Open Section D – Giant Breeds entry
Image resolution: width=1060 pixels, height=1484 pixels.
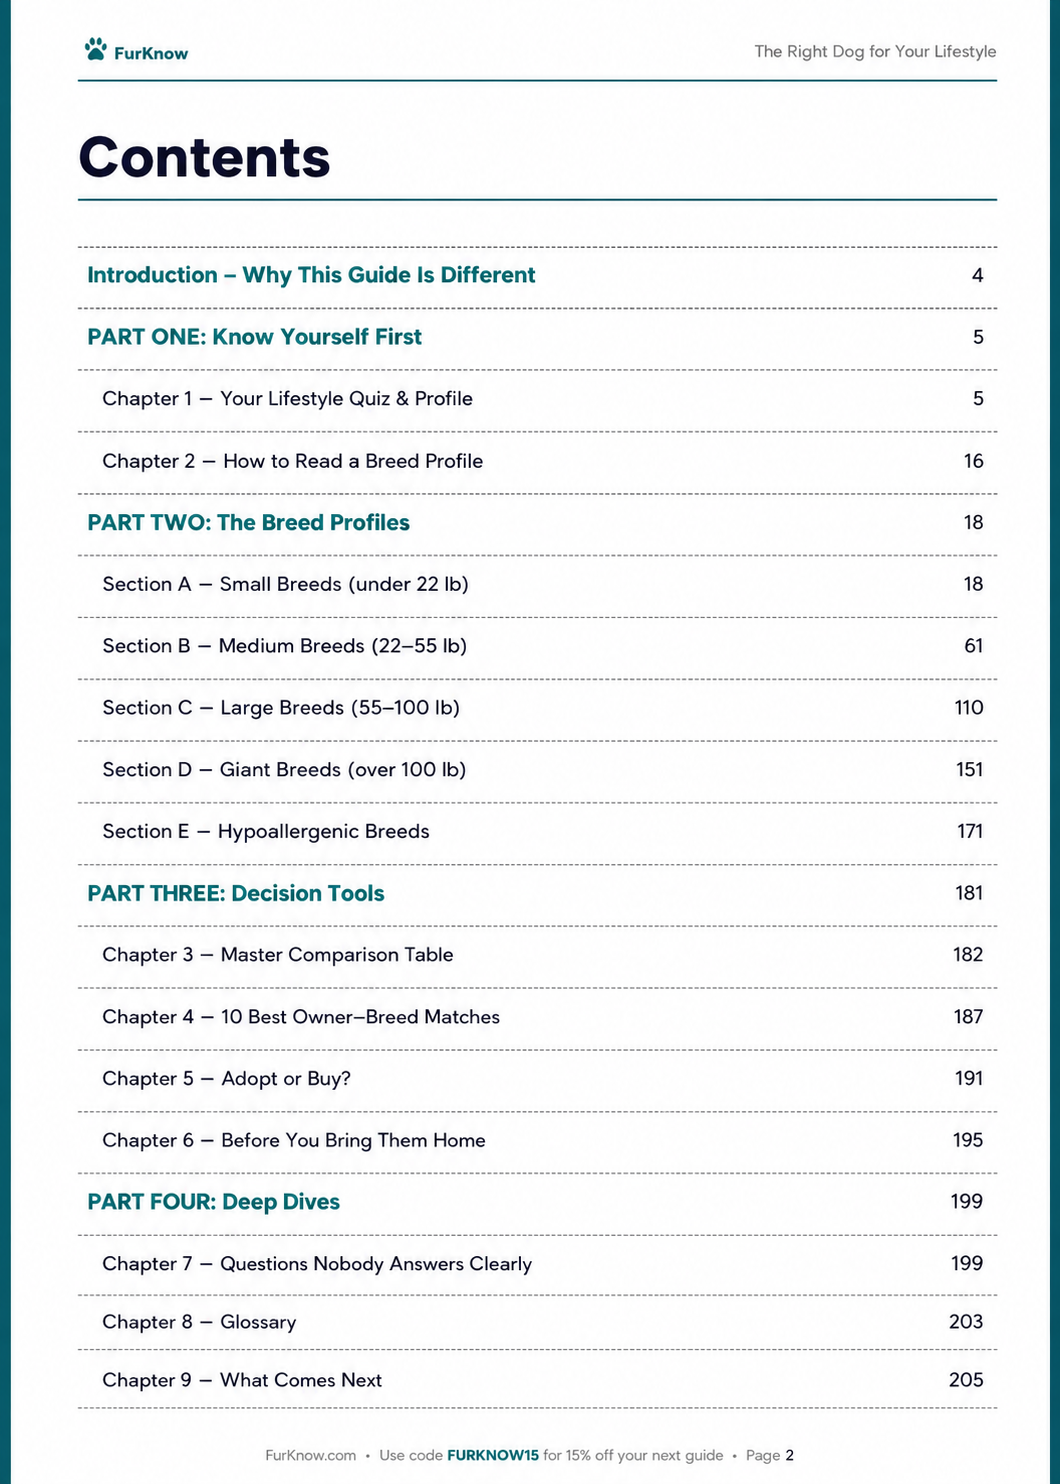537,771
